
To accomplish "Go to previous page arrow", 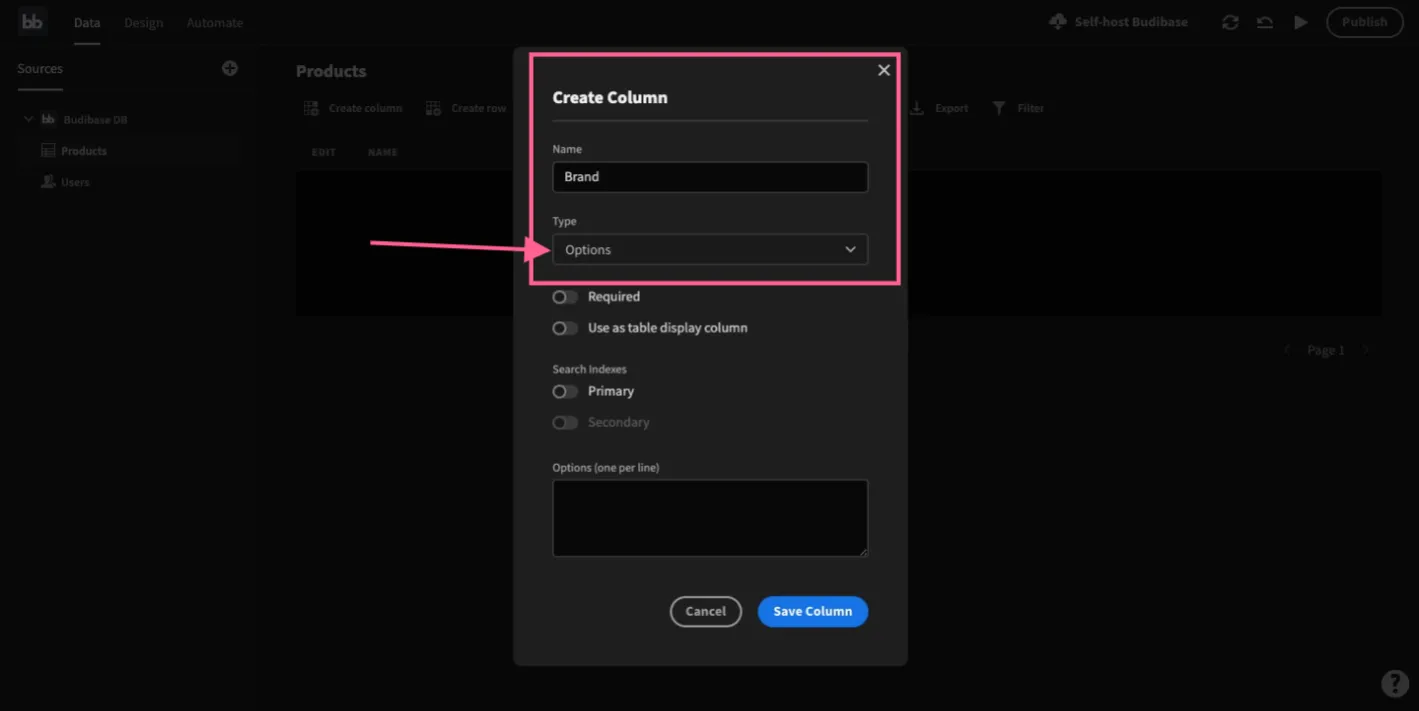I will (1287, 350).
